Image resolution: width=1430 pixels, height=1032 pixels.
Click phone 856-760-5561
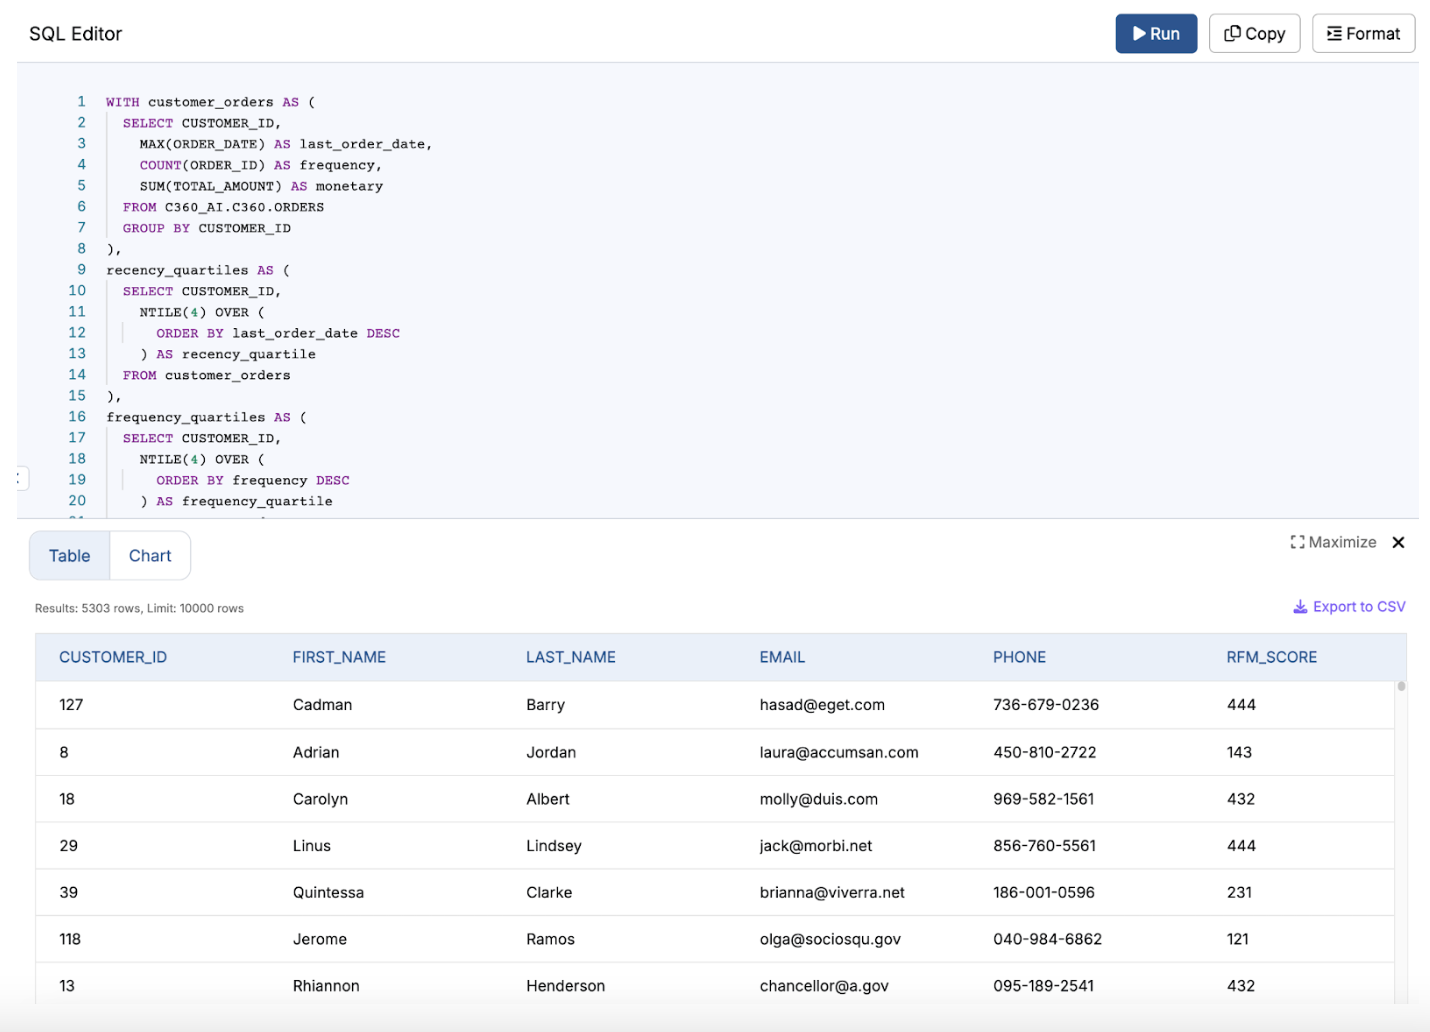[x=1045, y=845]
